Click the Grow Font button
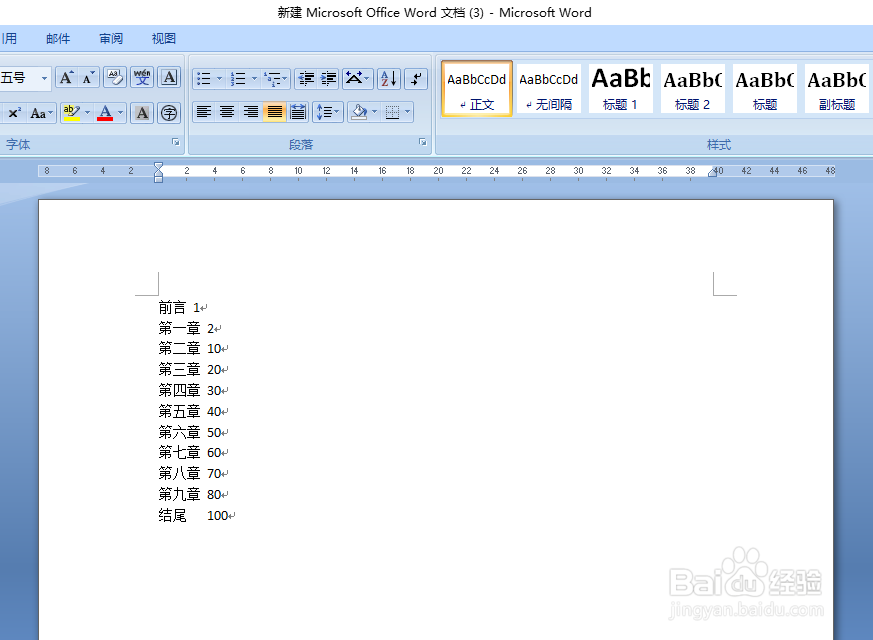Image resolution: width=873 pixels, height=640 pixels. (x=67, y=78)
